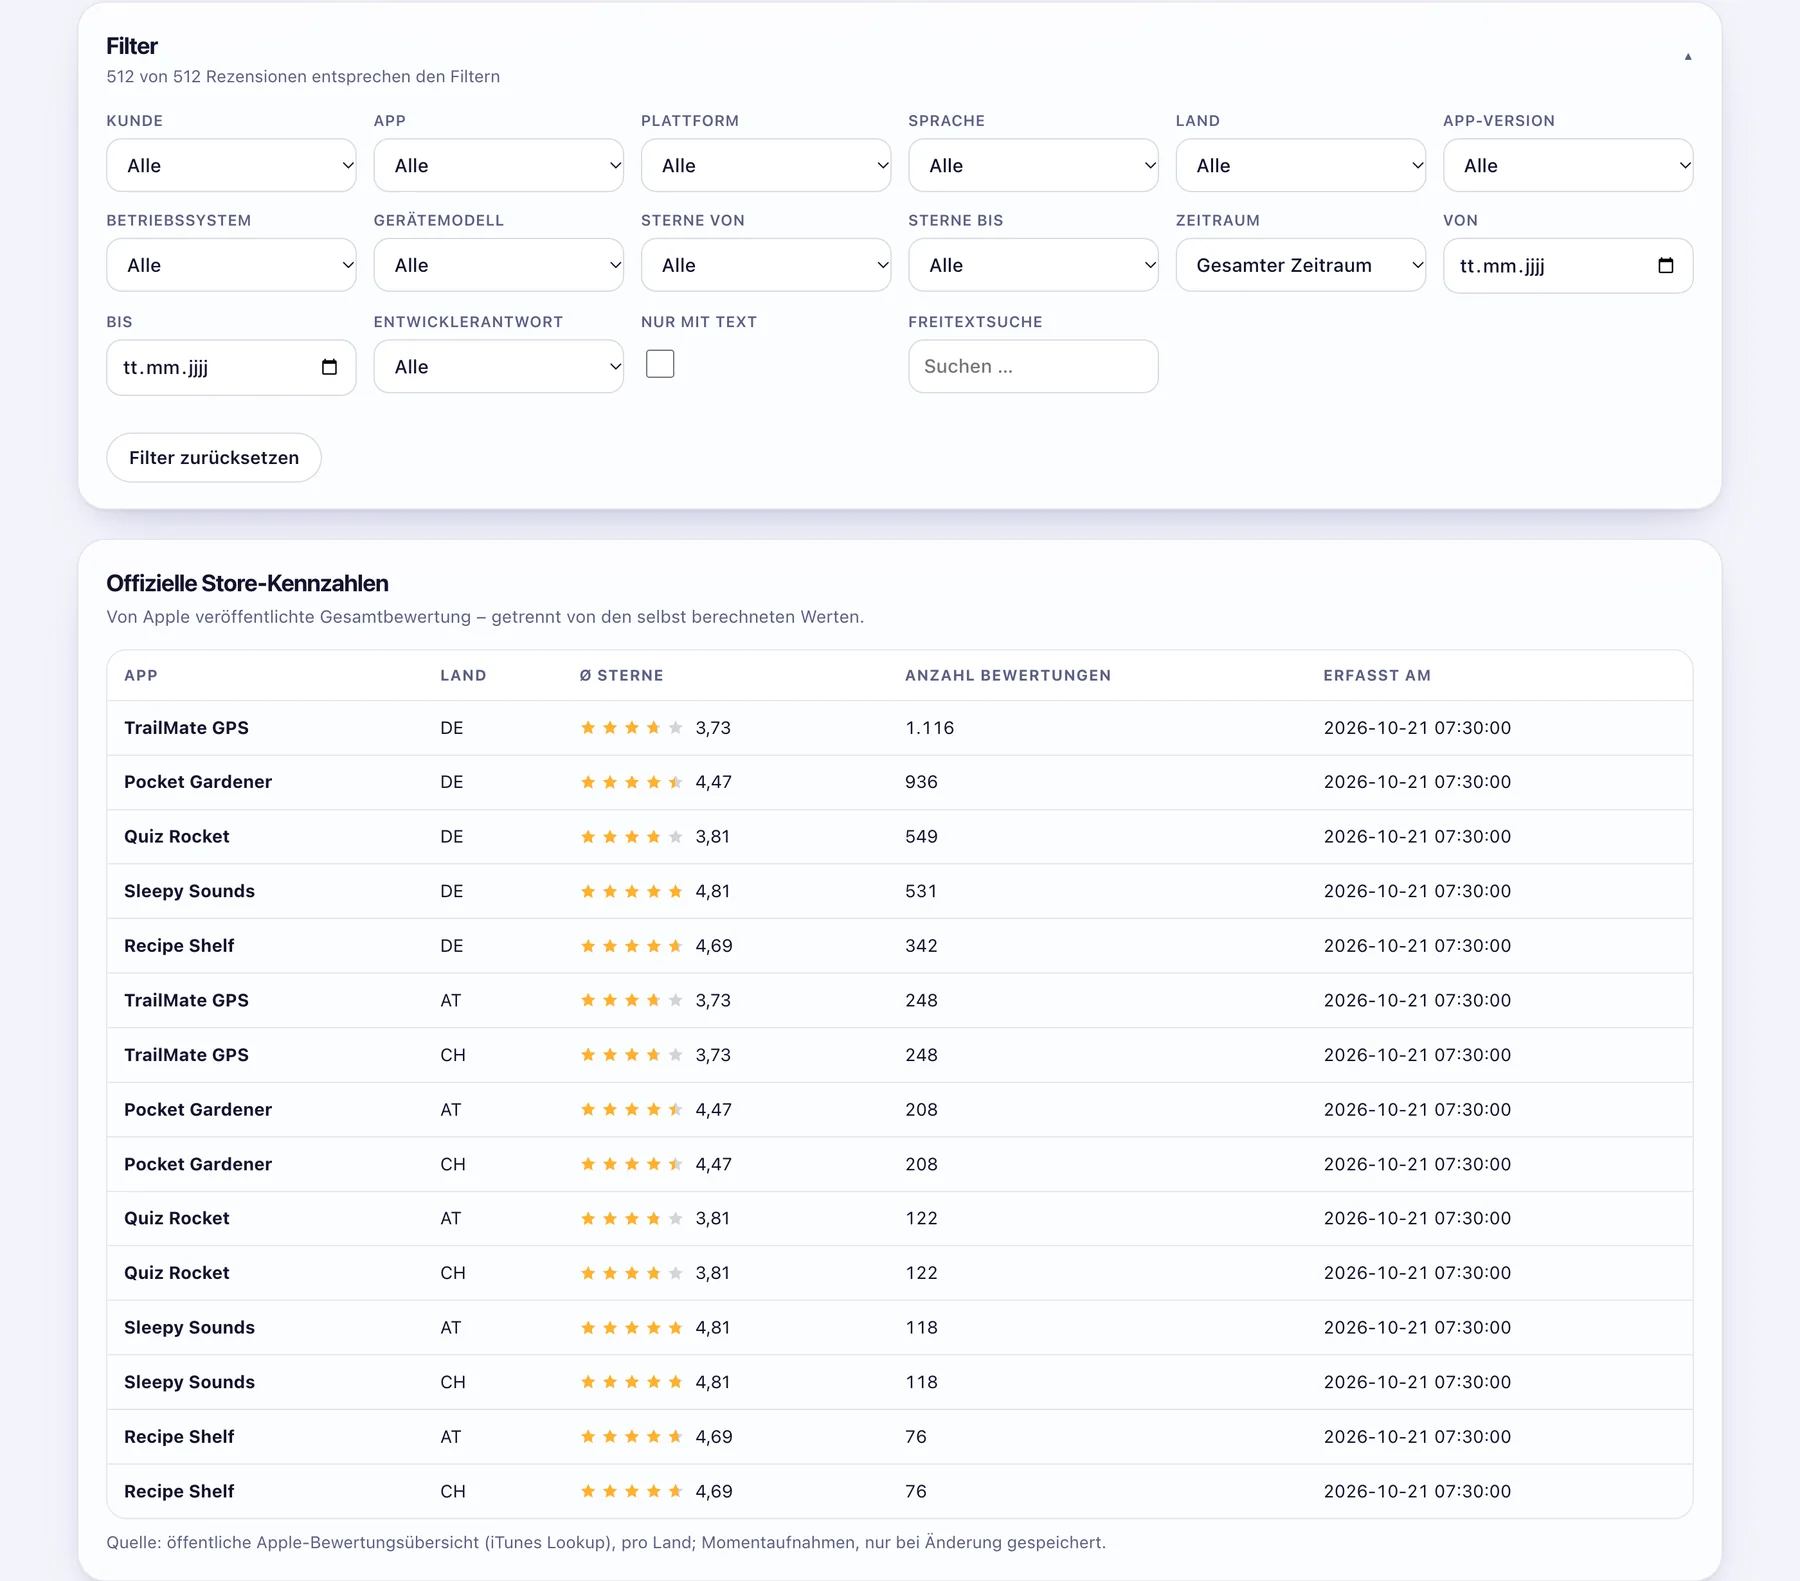Open the calendar picker in Bis field
This screenshot has height=1581, width=1800.
click(x=329, y=367)
